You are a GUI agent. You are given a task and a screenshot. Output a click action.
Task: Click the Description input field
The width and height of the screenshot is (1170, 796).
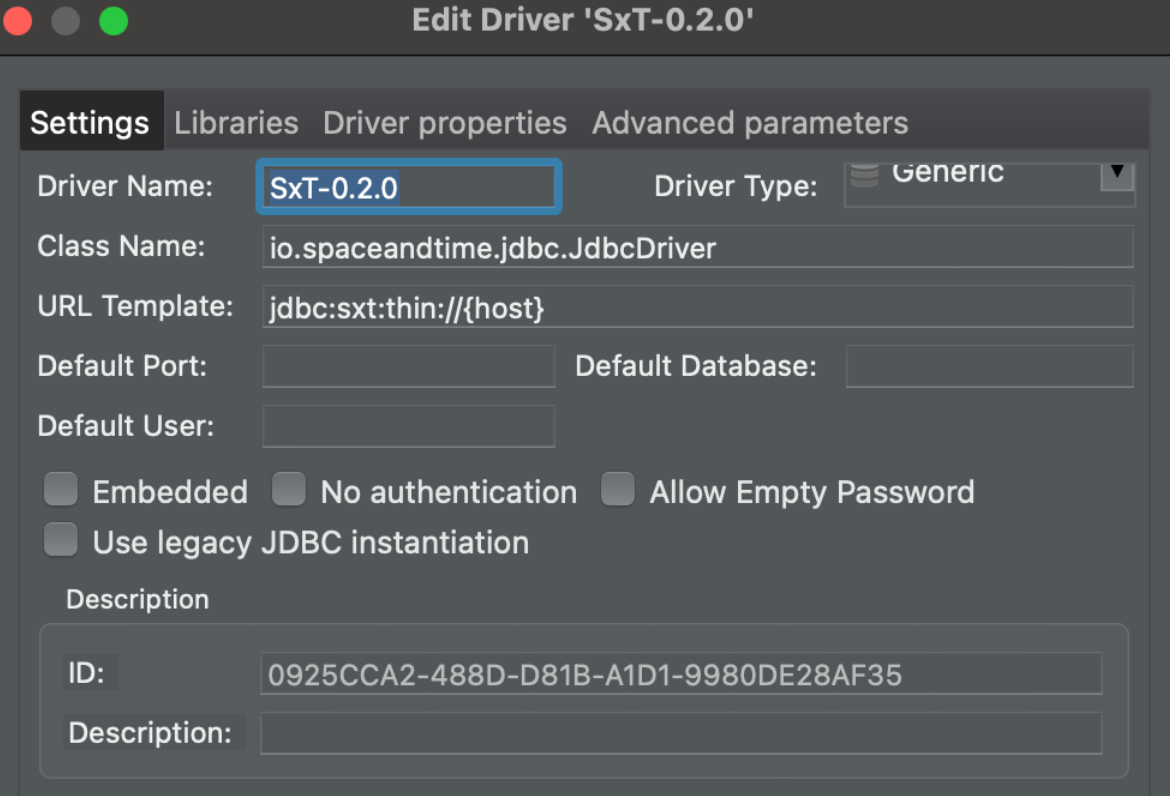tap(681, 733)
